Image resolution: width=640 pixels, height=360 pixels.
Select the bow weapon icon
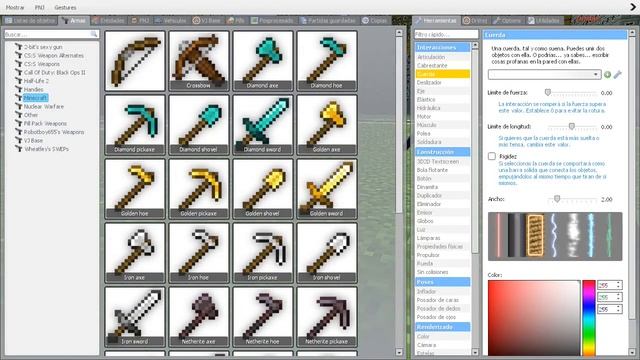click(x=135, y=60)
